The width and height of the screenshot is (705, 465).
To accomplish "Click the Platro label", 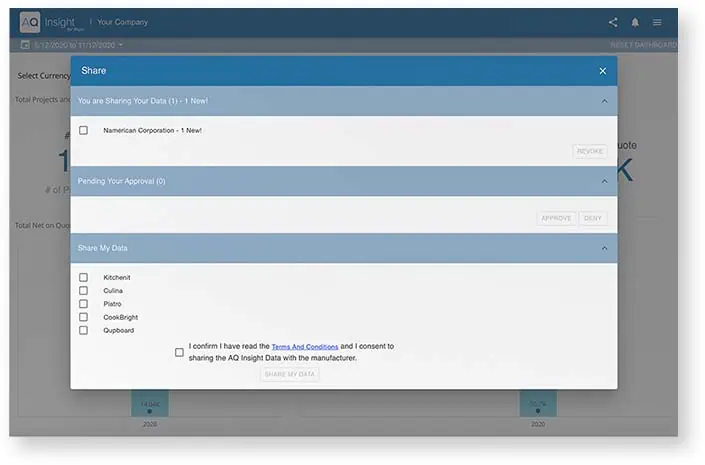I will [112, 304].
